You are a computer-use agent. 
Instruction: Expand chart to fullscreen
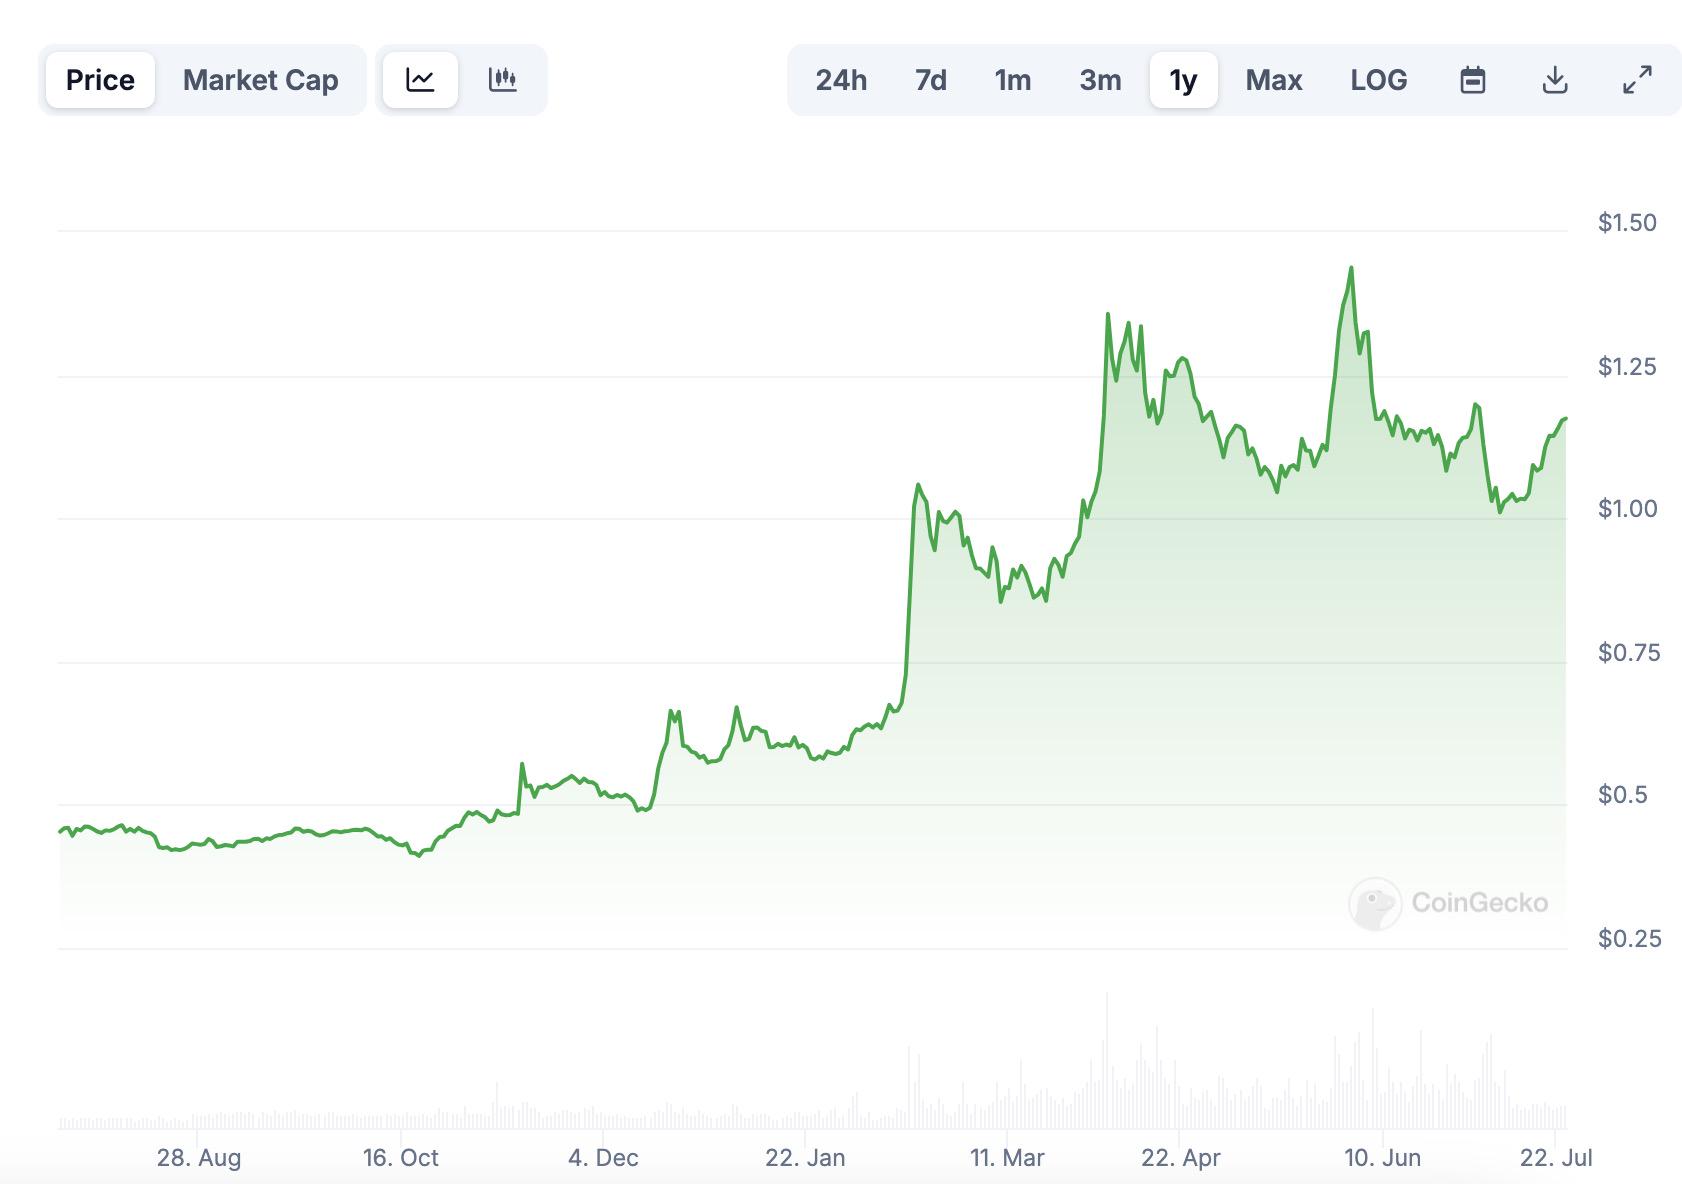1637,80
